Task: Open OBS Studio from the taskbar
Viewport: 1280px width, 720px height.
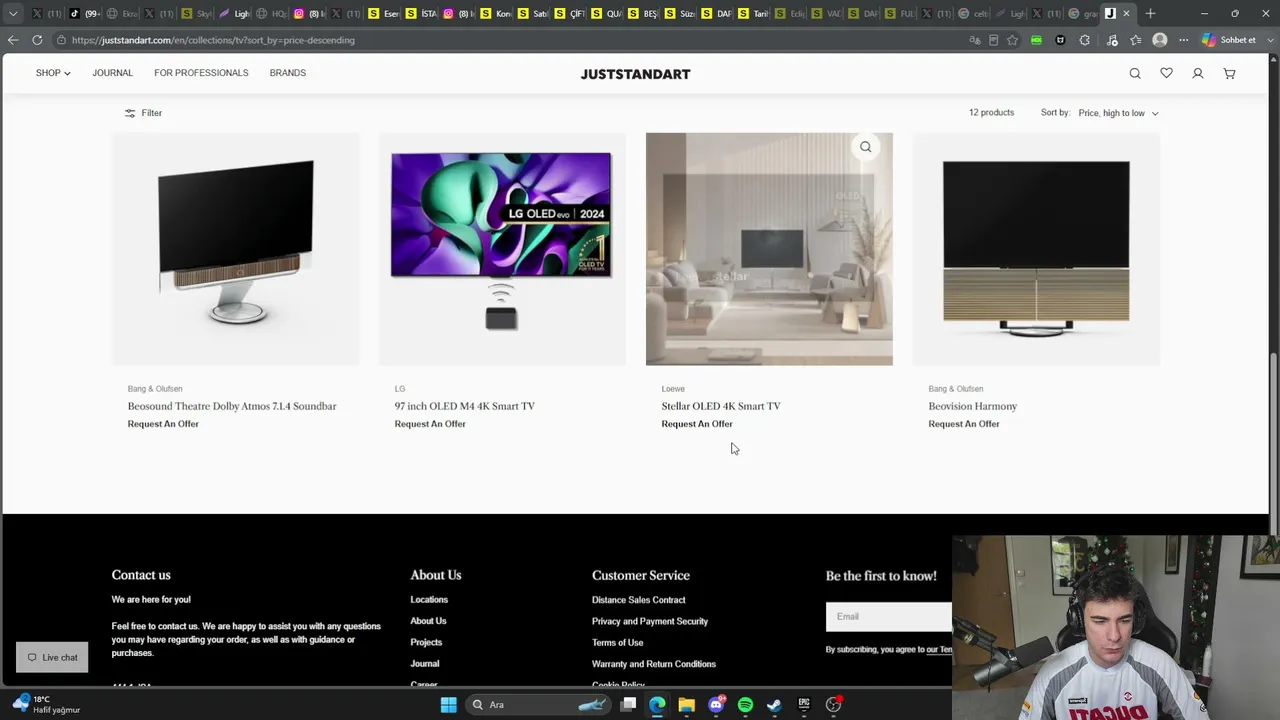Action: tap(833, 705)
